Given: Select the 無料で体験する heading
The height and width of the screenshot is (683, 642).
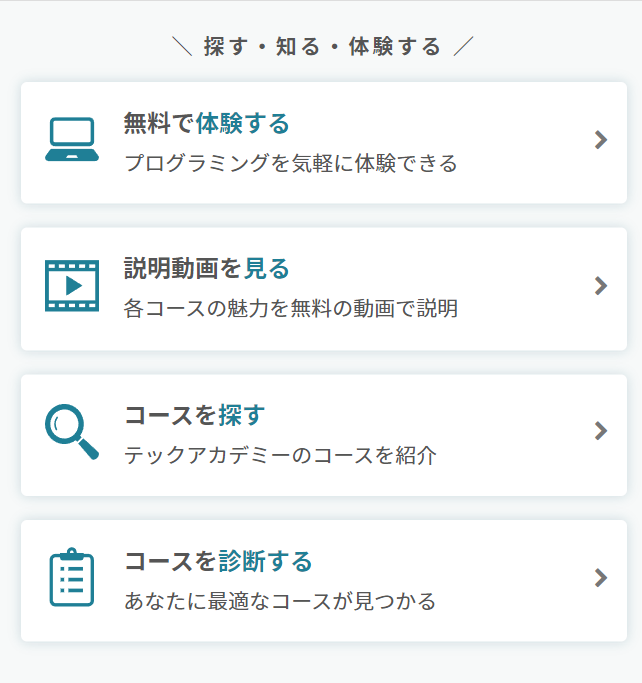Looking at the screenshot, I should pos(207,123).
